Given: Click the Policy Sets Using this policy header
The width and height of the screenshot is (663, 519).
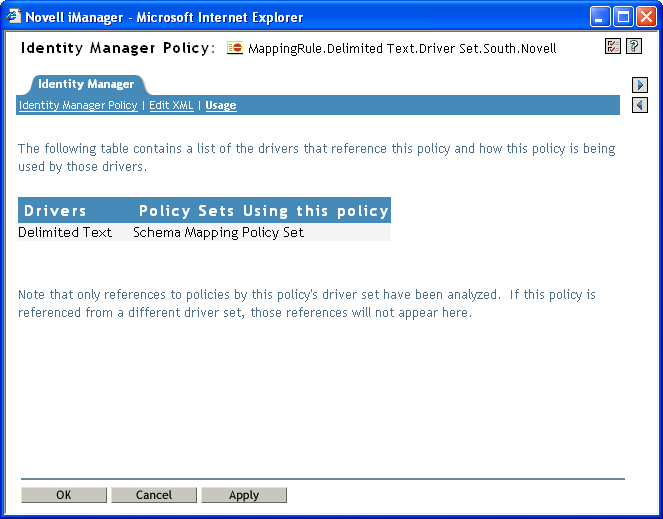Looking at the screenshot, I should click(x=263, y=211).
